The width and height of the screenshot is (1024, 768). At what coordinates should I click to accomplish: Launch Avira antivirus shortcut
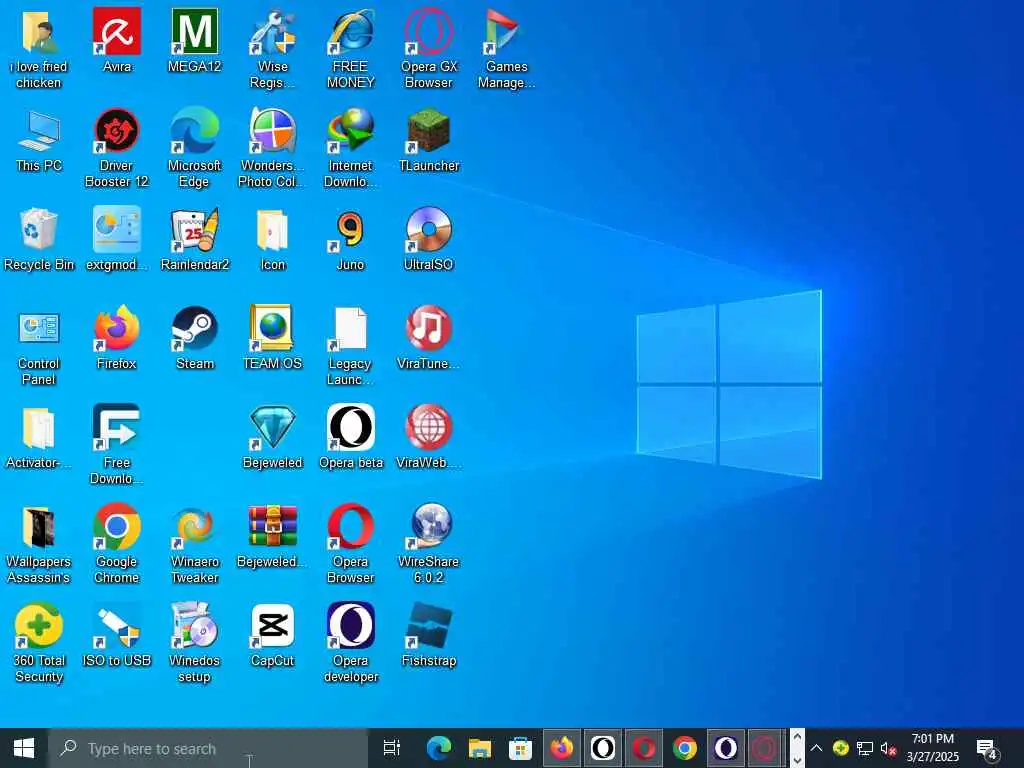tap(117, 40)
